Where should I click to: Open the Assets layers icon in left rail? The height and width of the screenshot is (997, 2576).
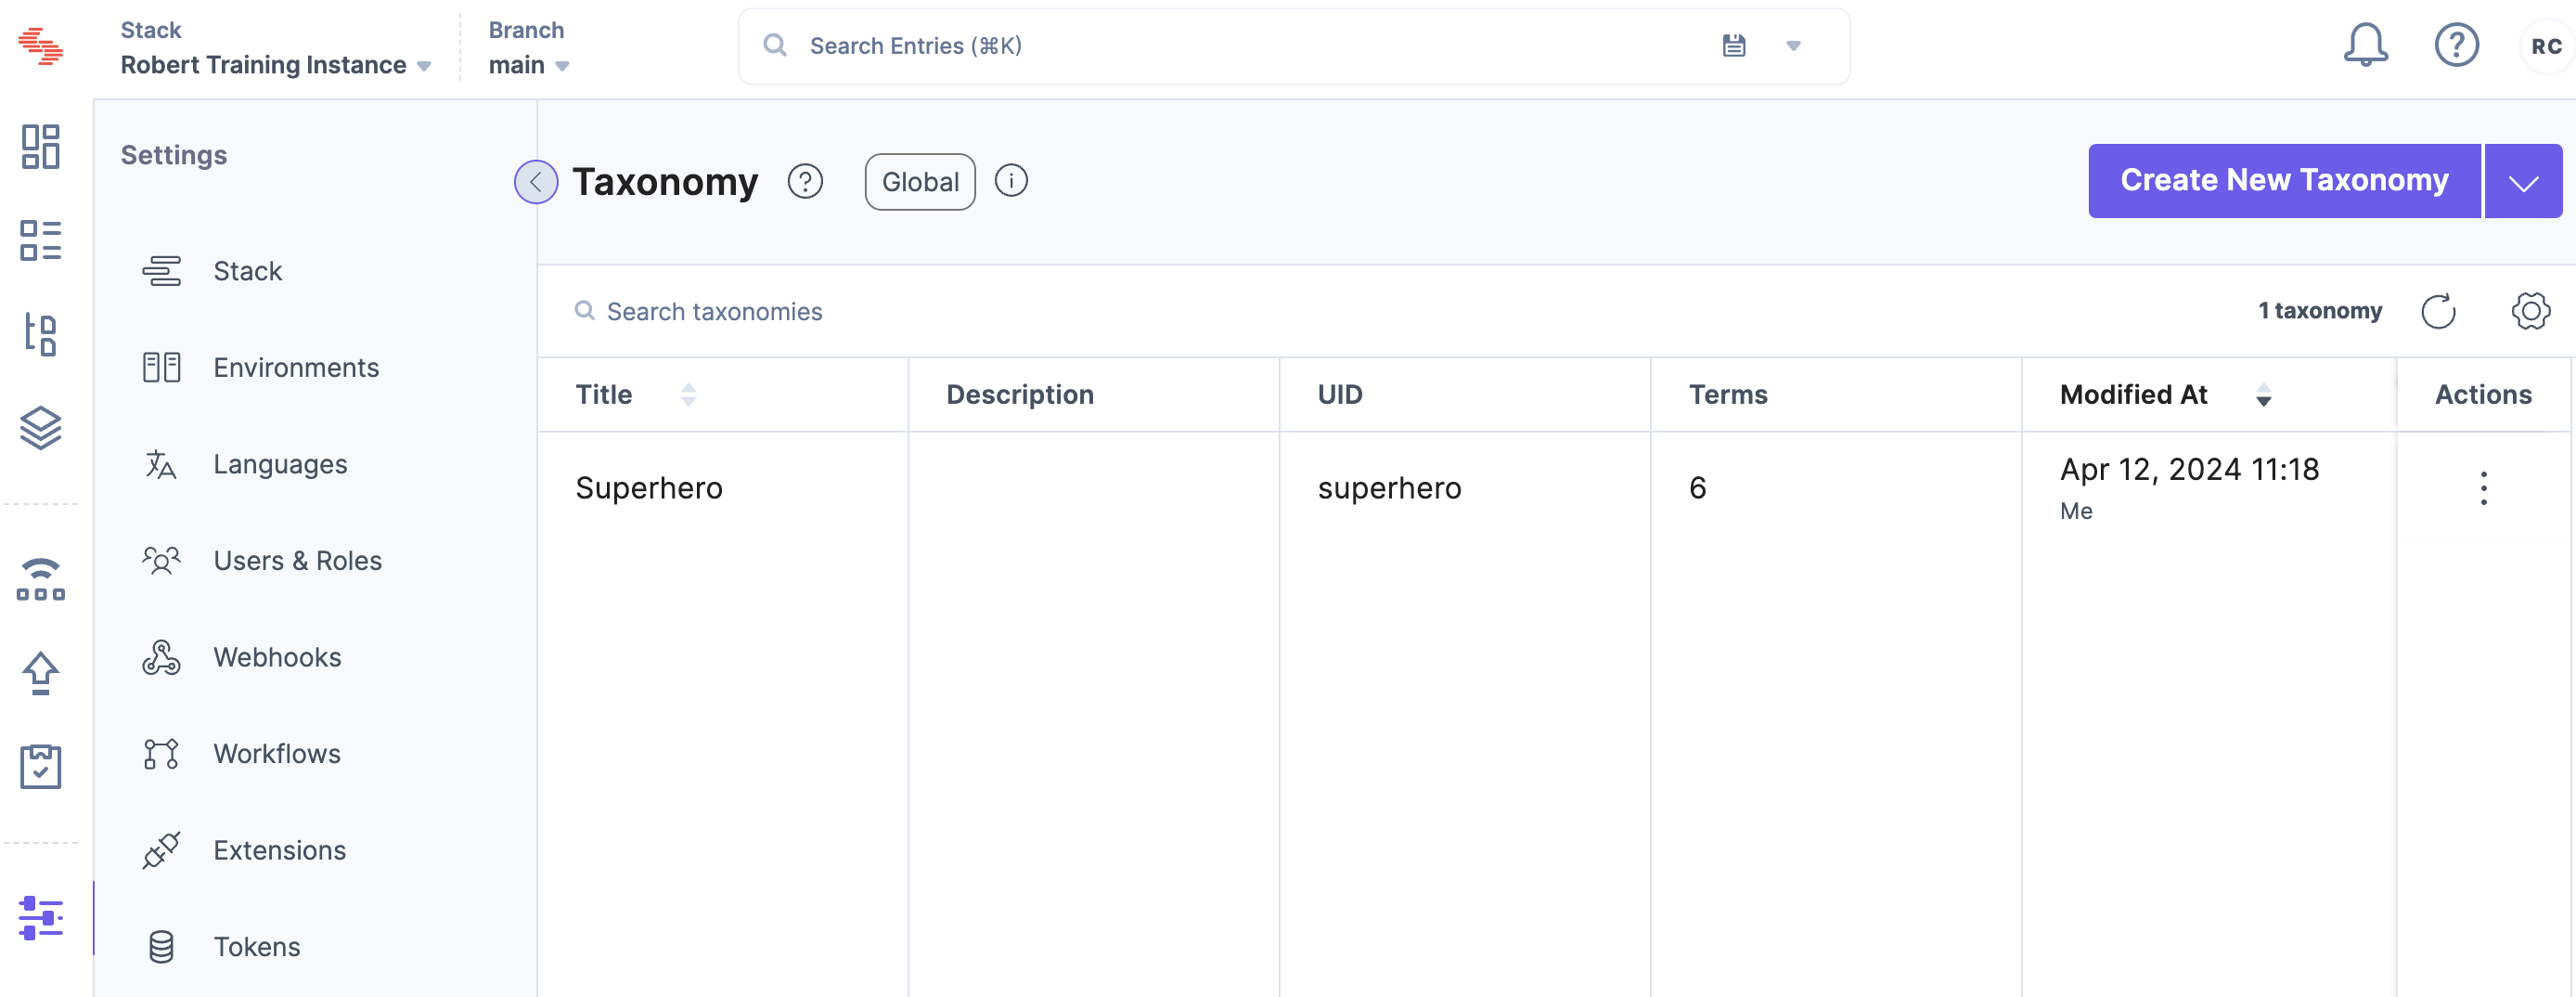[41, 428]
